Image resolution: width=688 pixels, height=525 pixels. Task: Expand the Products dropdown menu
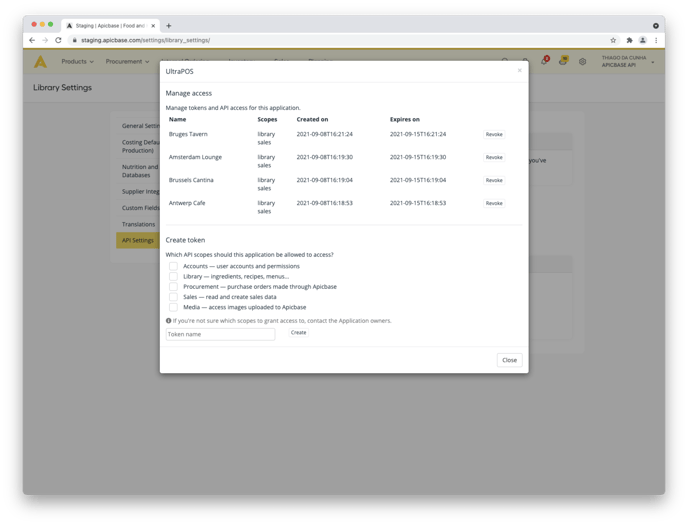click(77, 61)
